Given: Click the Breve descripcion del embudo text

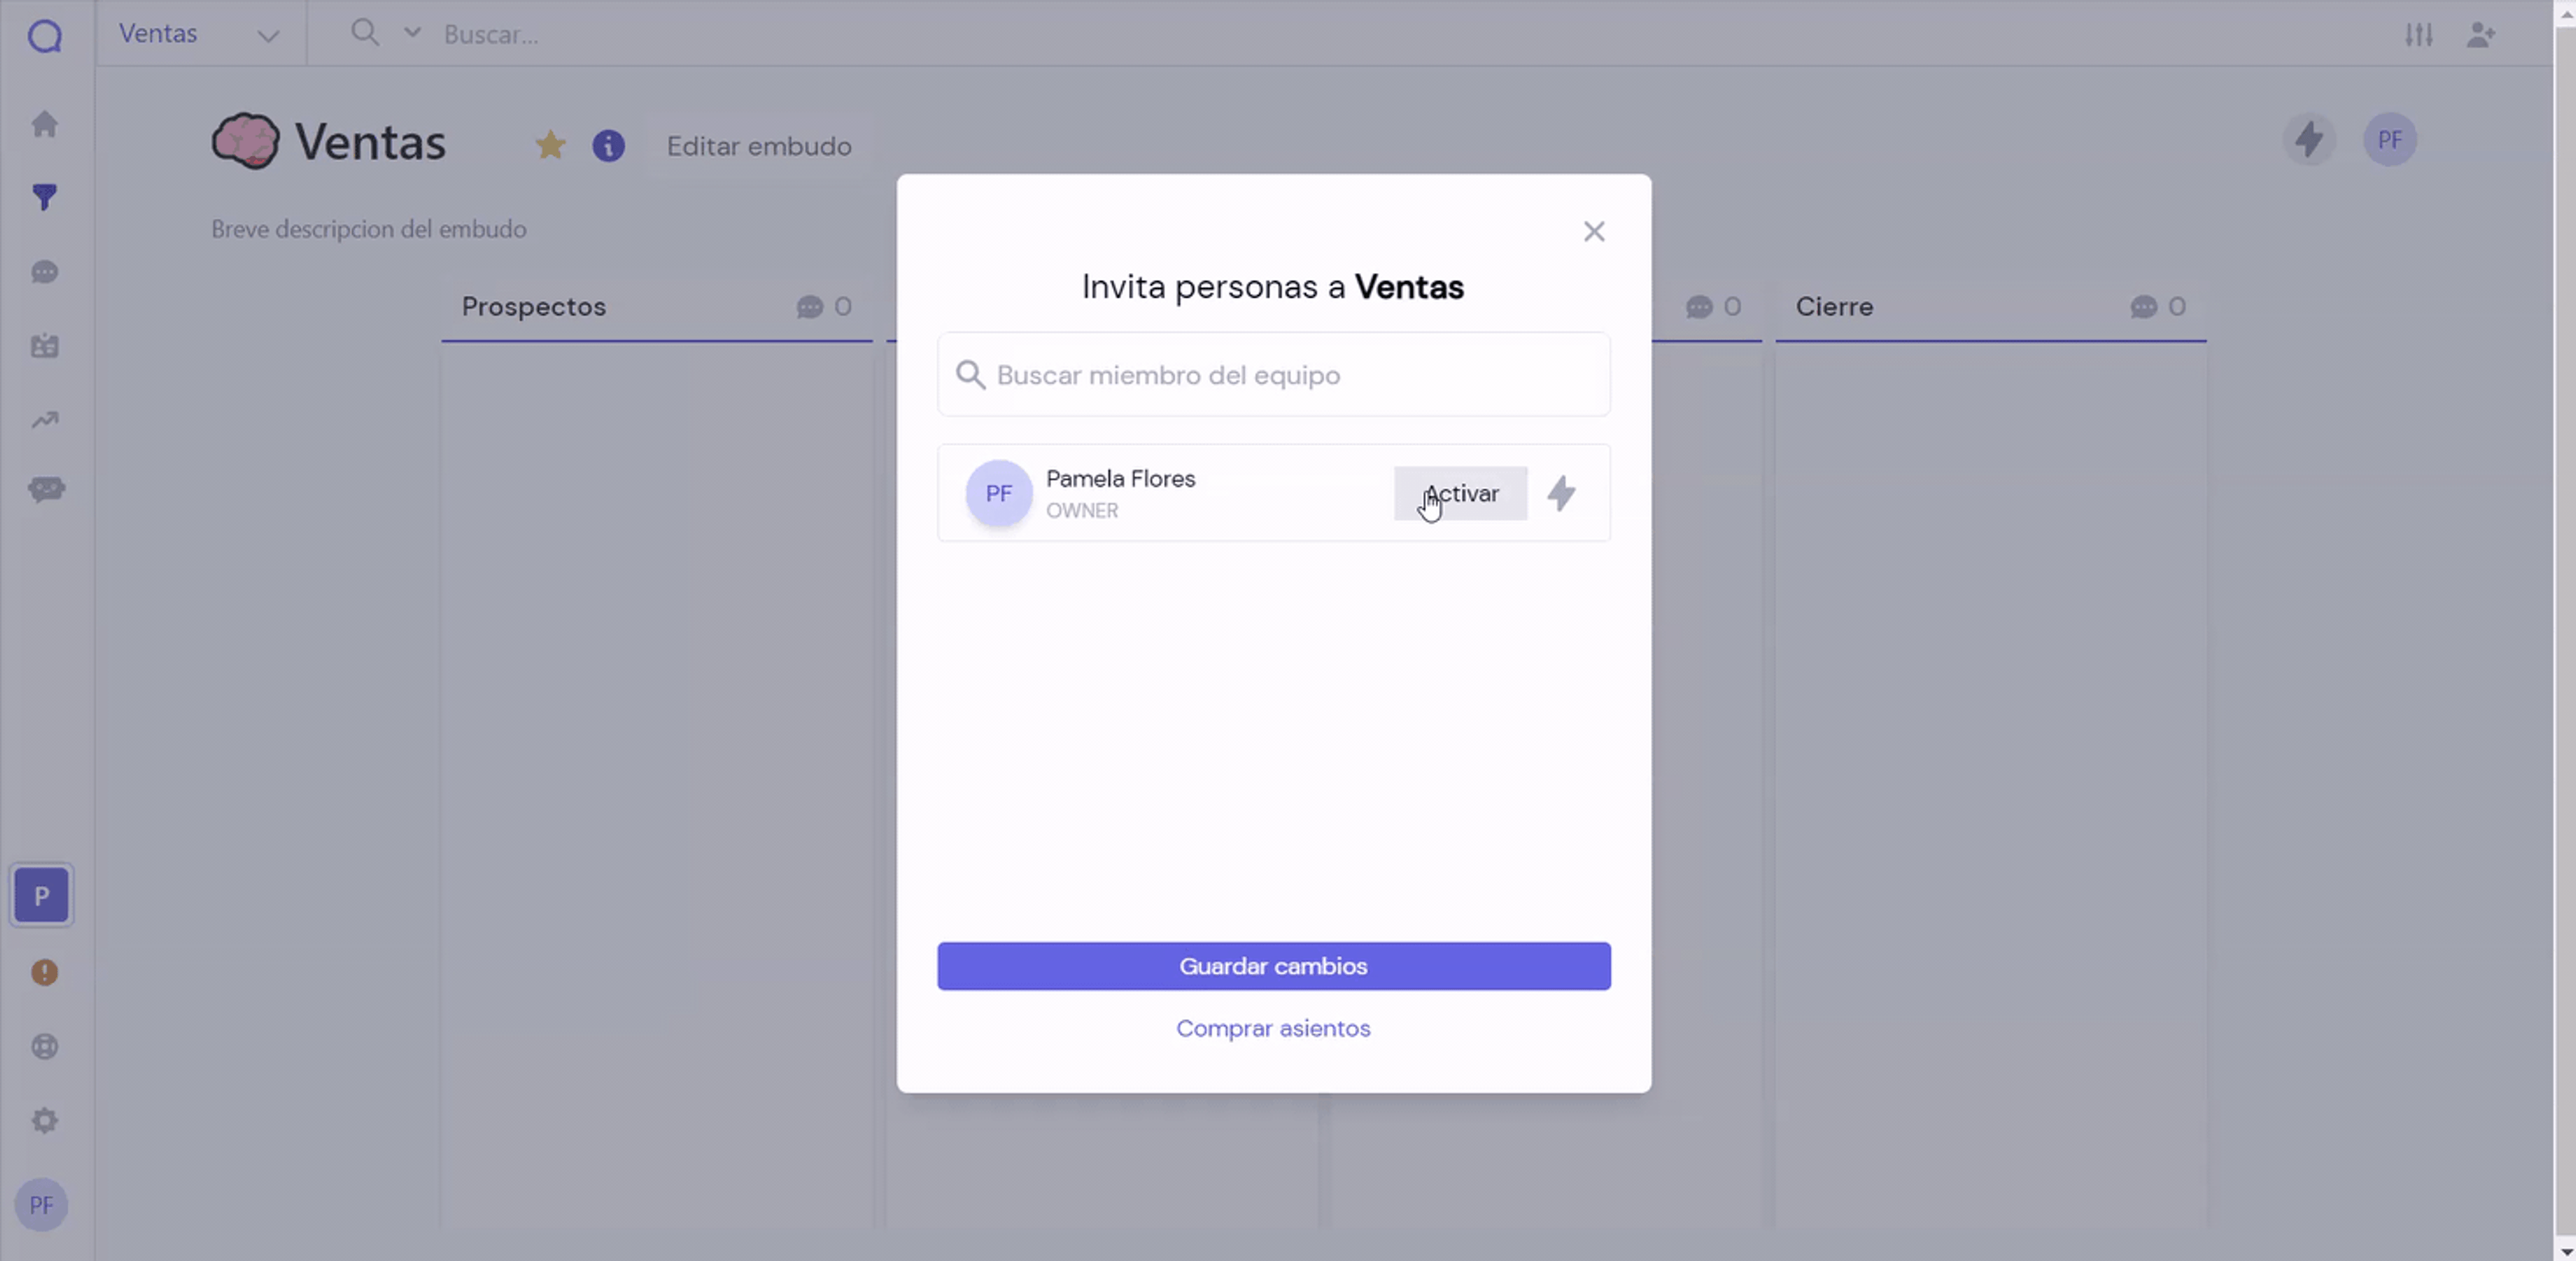Looking at the screenshot, I should point(368,229).
